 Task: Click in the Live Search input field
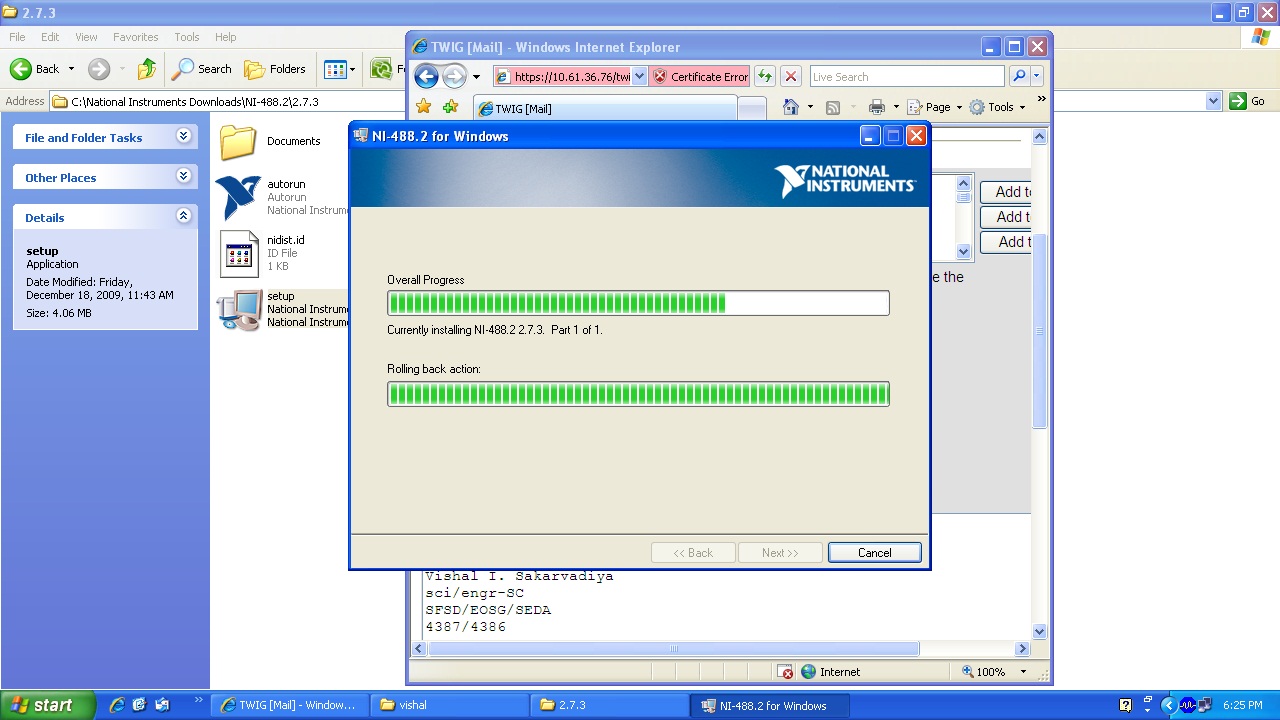click(906, 77)
